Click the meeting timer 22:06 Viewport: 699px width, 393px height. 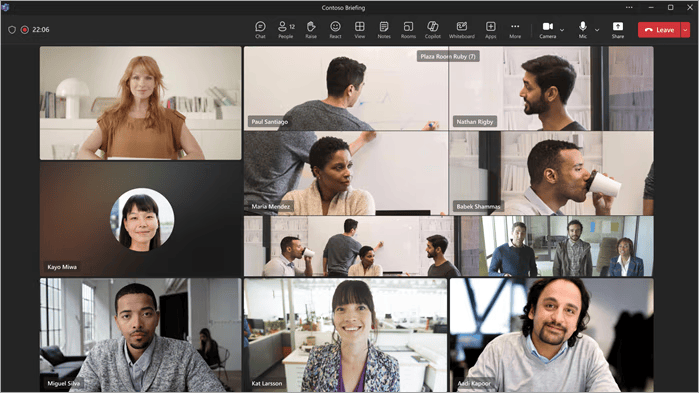click(41, 30)
